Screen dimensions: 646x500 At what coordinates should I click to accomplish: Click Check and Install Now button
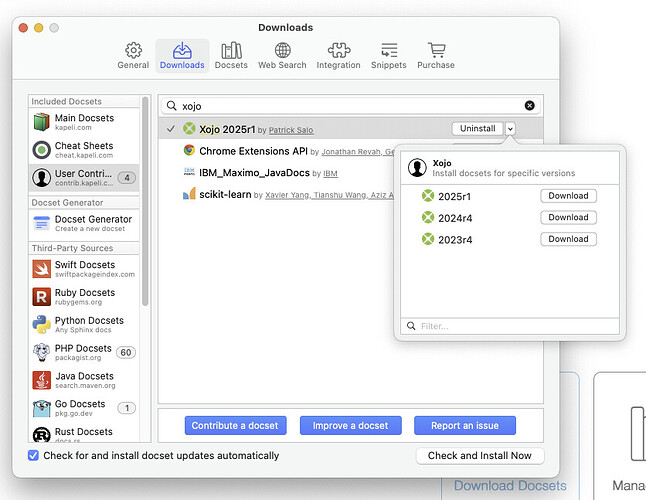click(480, 456)
